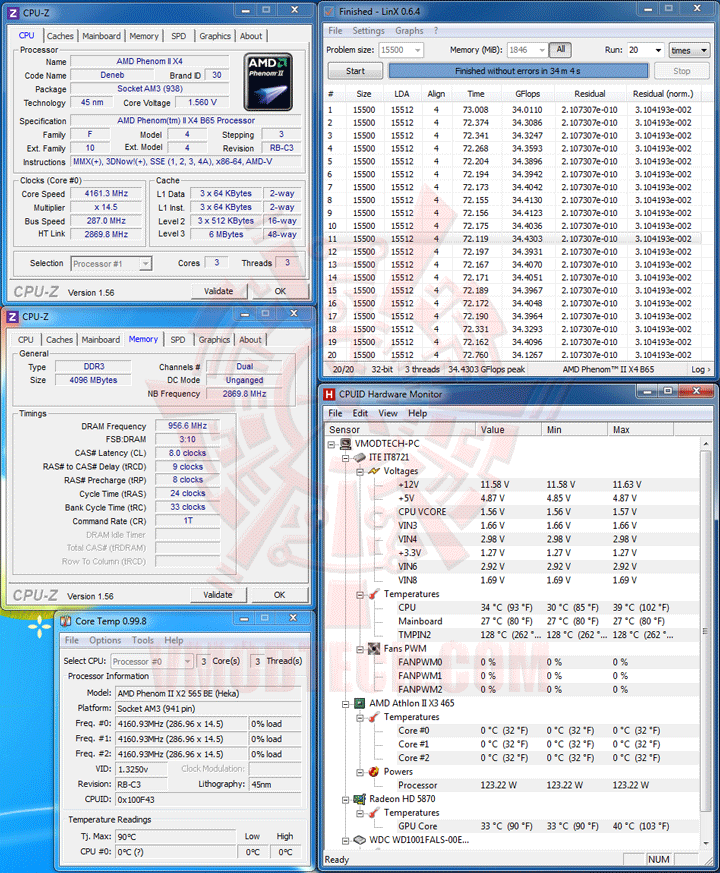
Task: Click the Hardware Monitor red H title icon
Action: coord(329,394)
